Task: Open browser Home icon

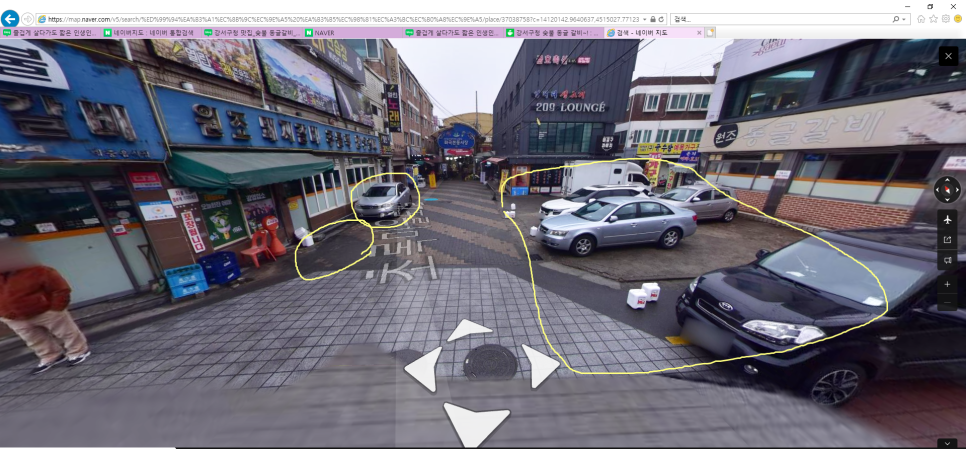Action: (x=921, y=19)
